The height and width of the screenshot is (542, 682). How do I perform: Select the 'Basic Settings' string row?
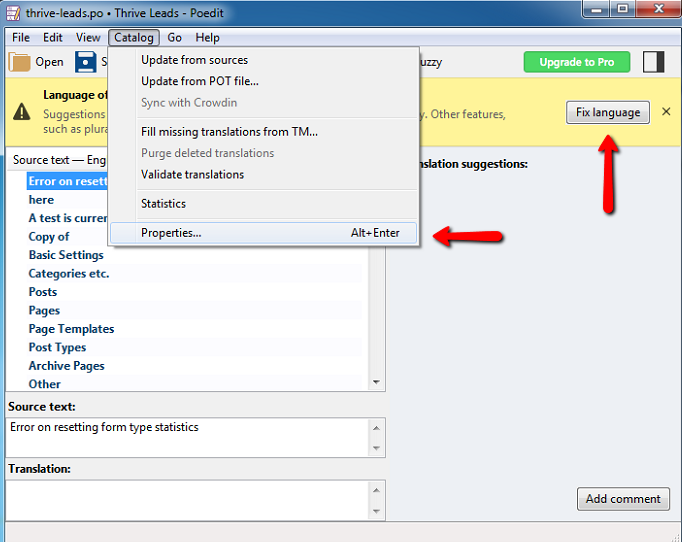pyautogui.click(x=194, y=255)
